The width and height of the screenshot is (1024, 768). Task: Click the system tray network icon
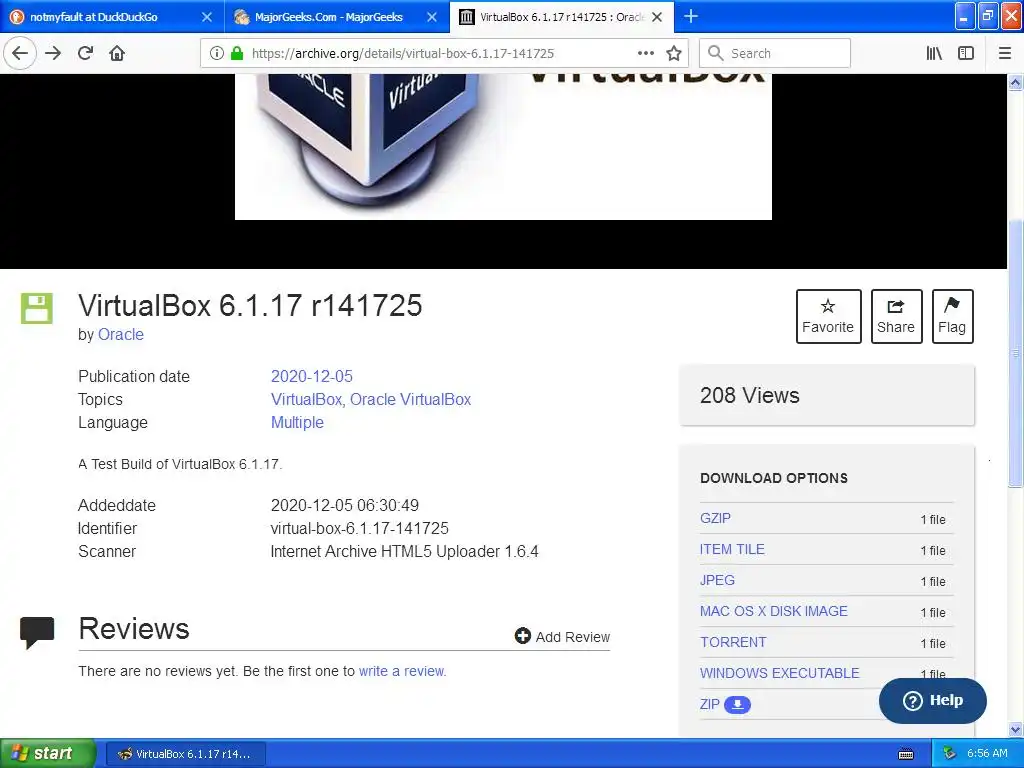(x=950, y=754)
